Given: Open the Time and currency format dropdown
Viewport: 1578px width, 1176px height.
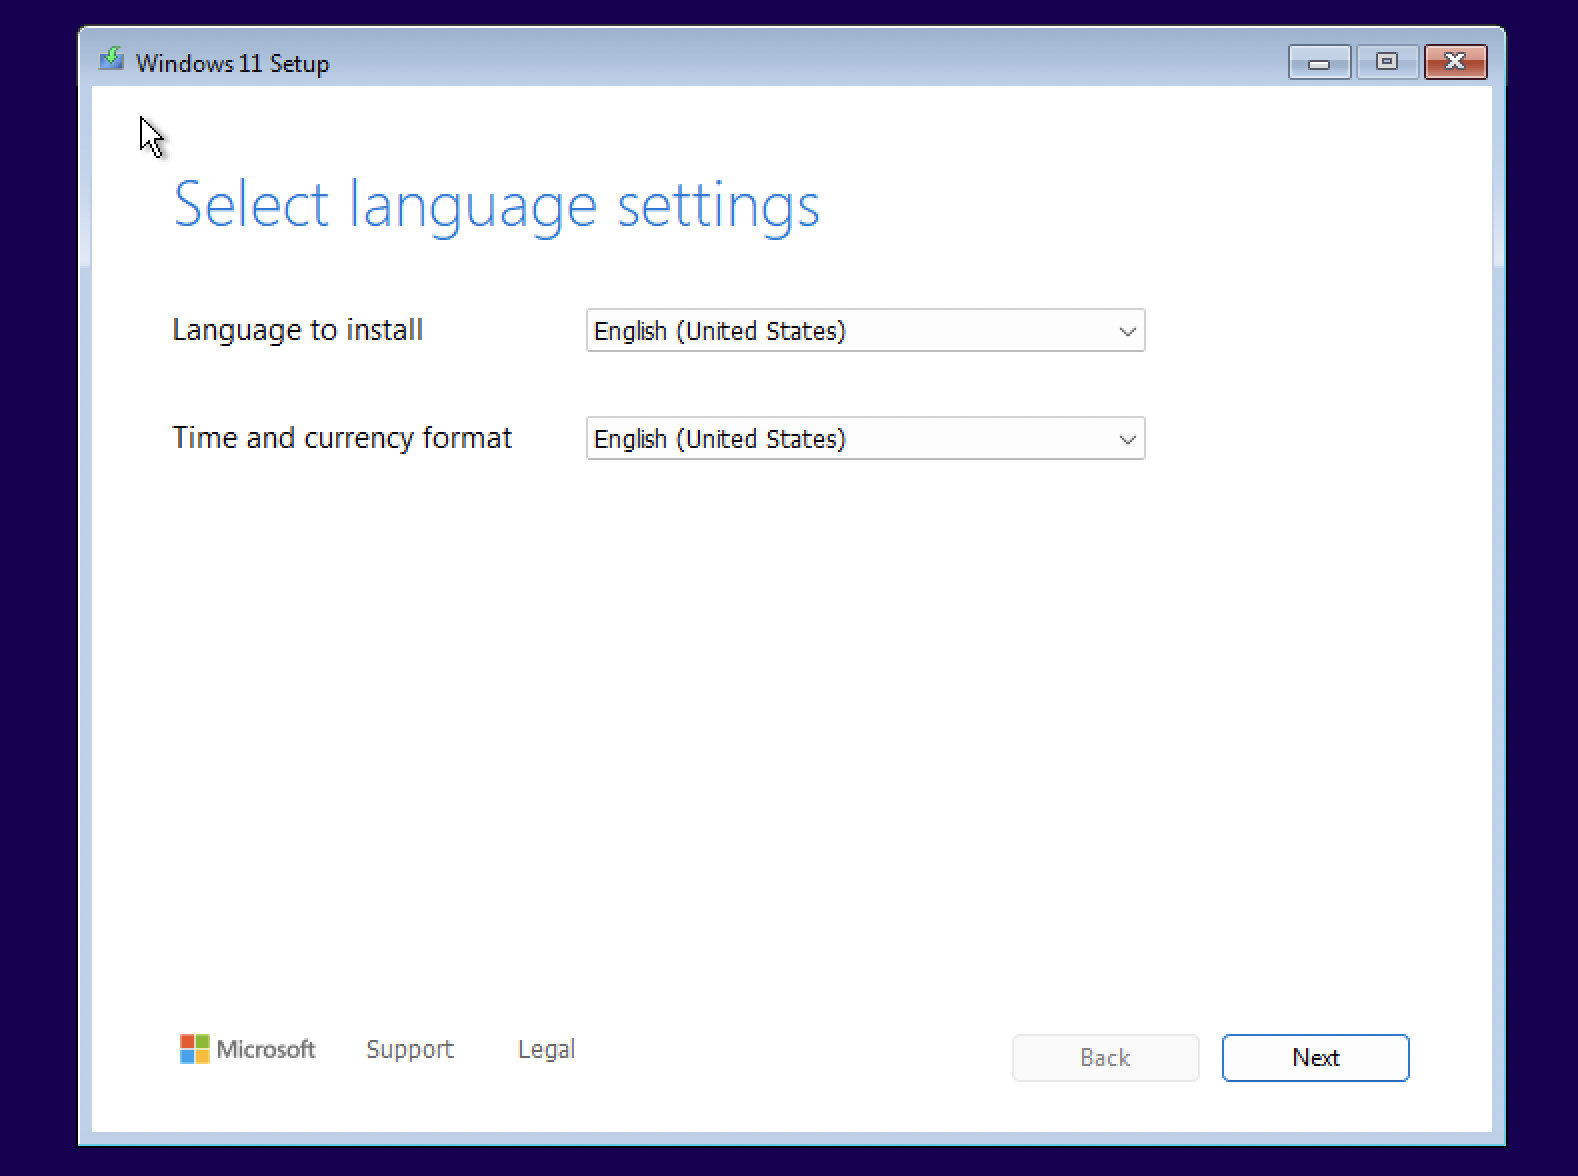Looking at the screenshot, I should tap(865, 438).
